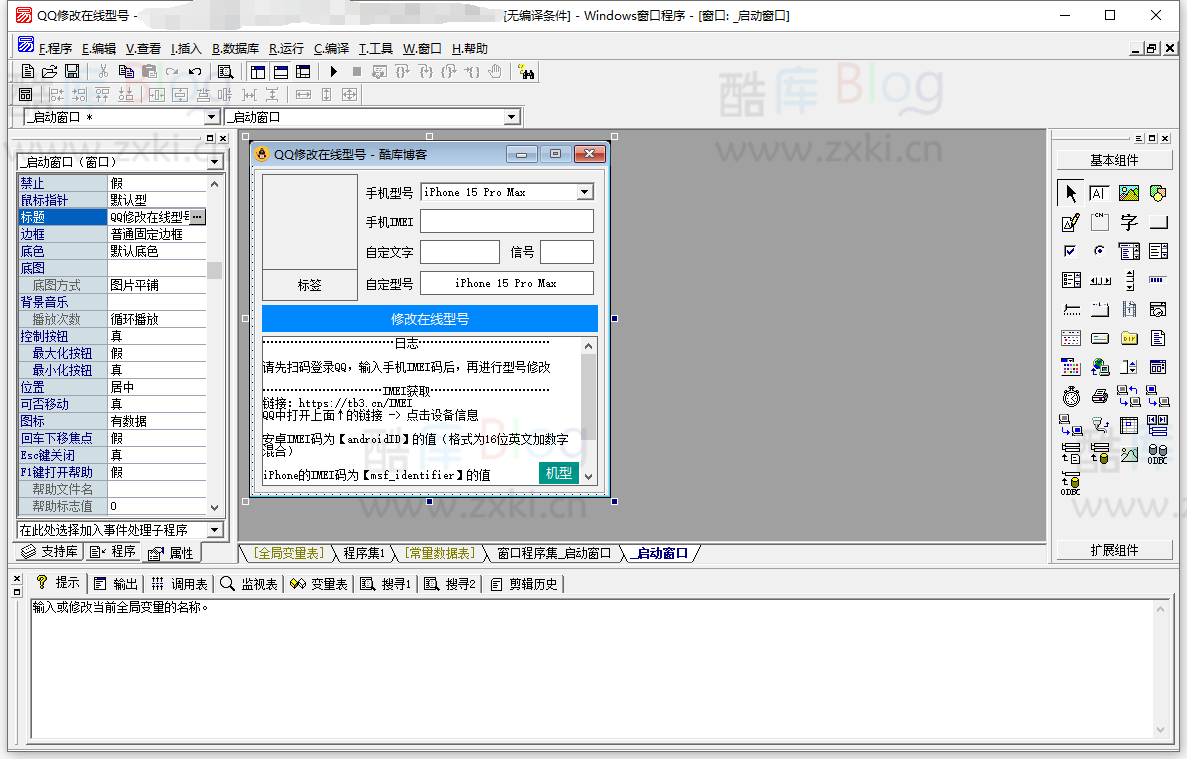Click the Open file folder icon

click(49, 72)
